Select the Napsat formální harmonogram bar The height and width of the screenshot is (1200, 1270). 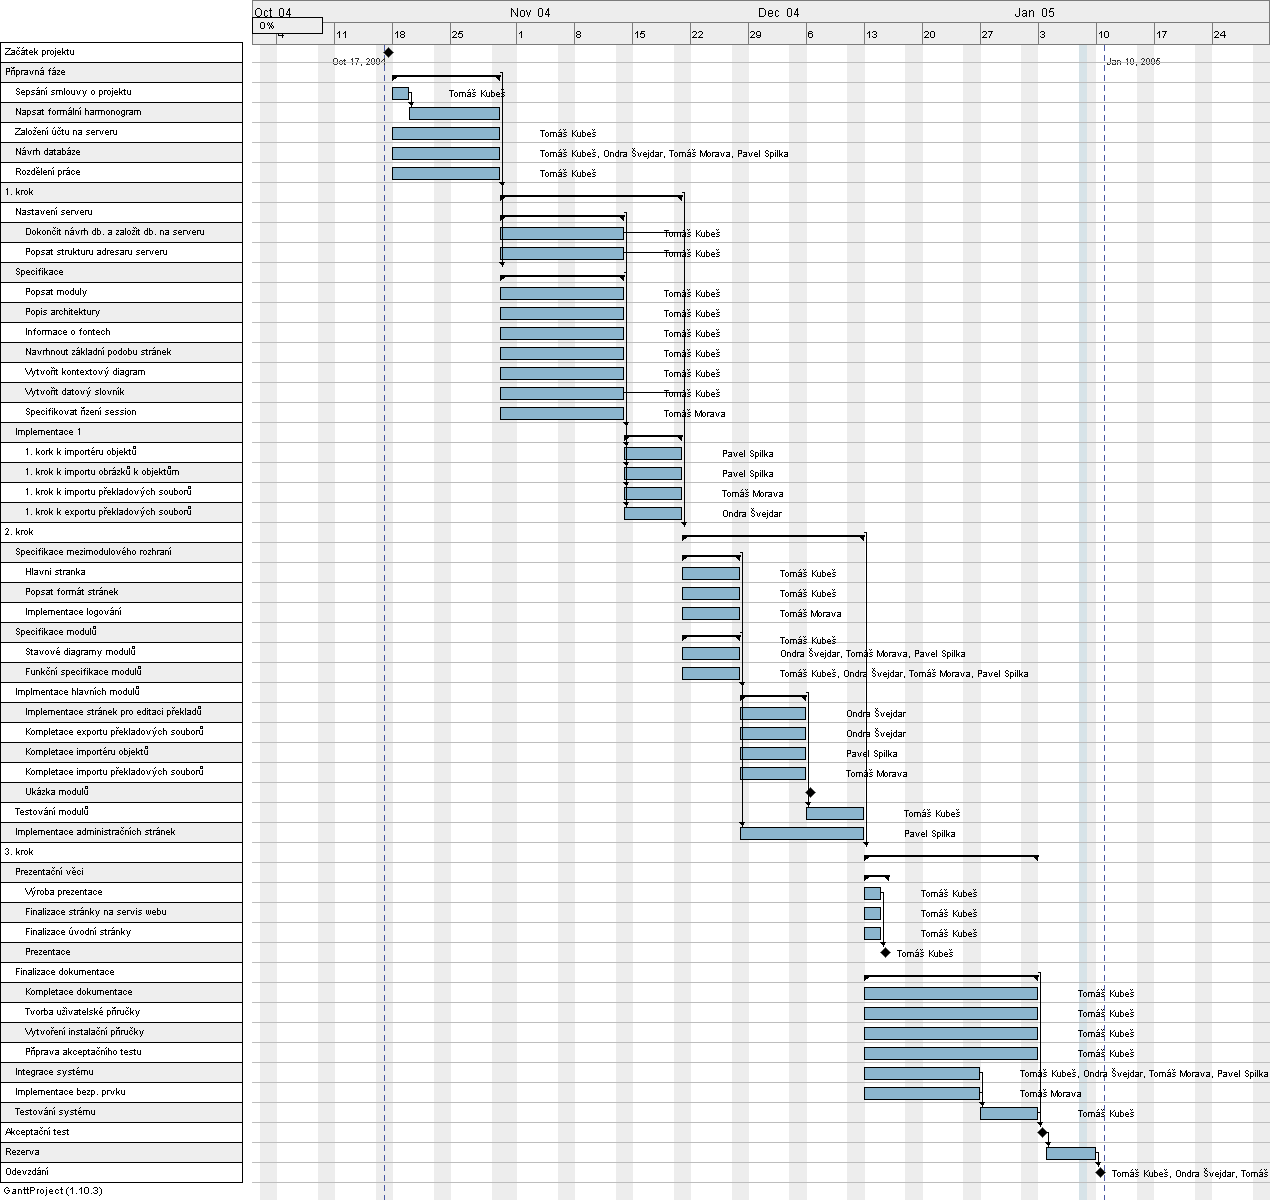click(454, 113)
